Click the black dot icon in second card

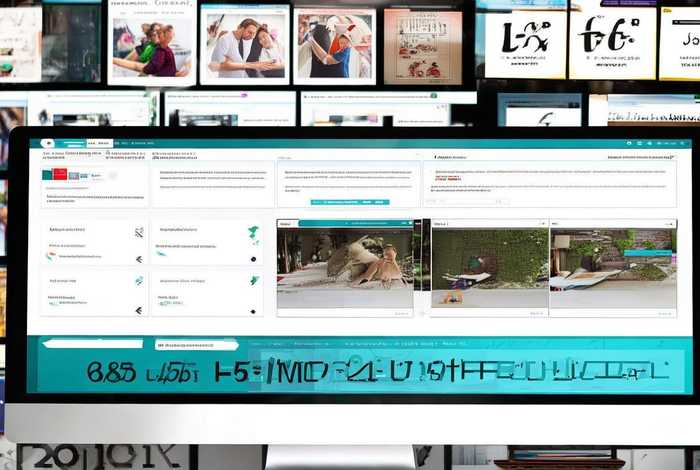253,257
